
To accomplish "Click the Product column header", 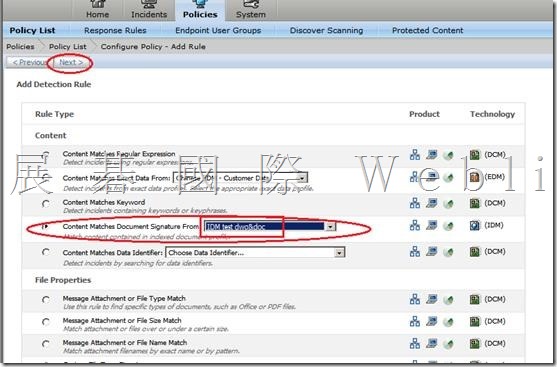I will [x=424, y=114].
